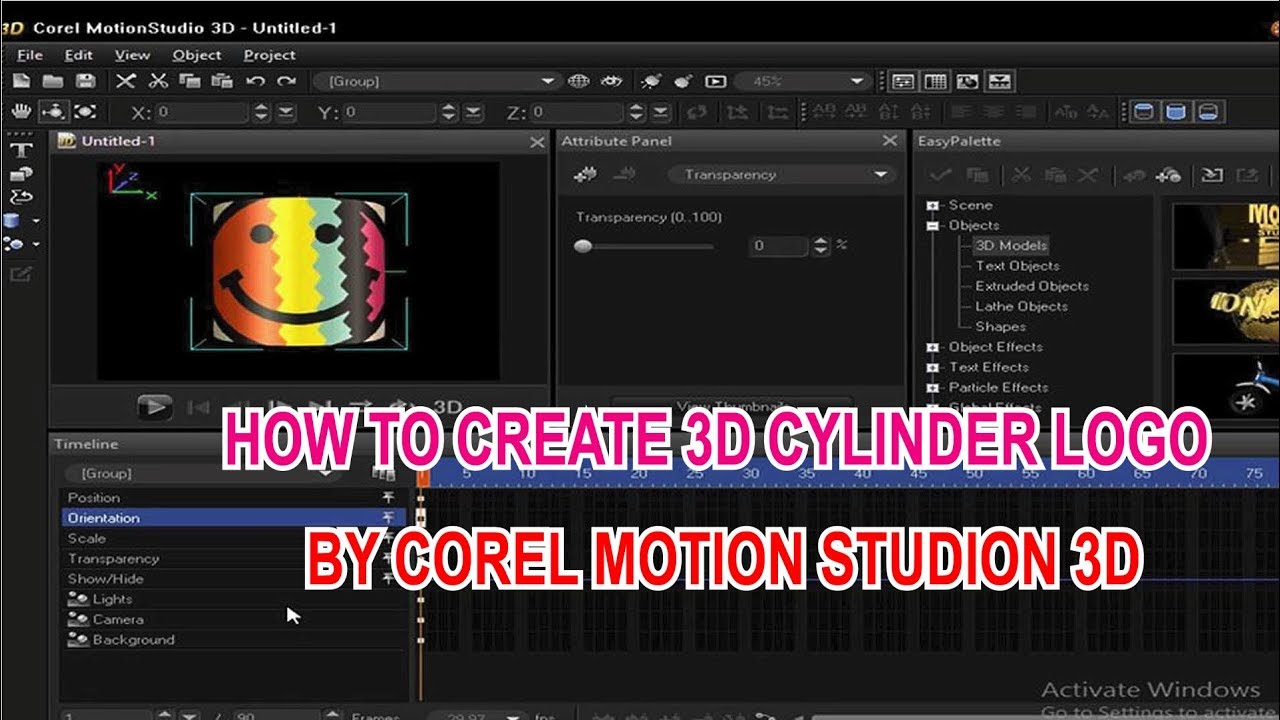Expand the Scene tree node
The height and width of the screenshot is (720, 1280).
point(933,205)
